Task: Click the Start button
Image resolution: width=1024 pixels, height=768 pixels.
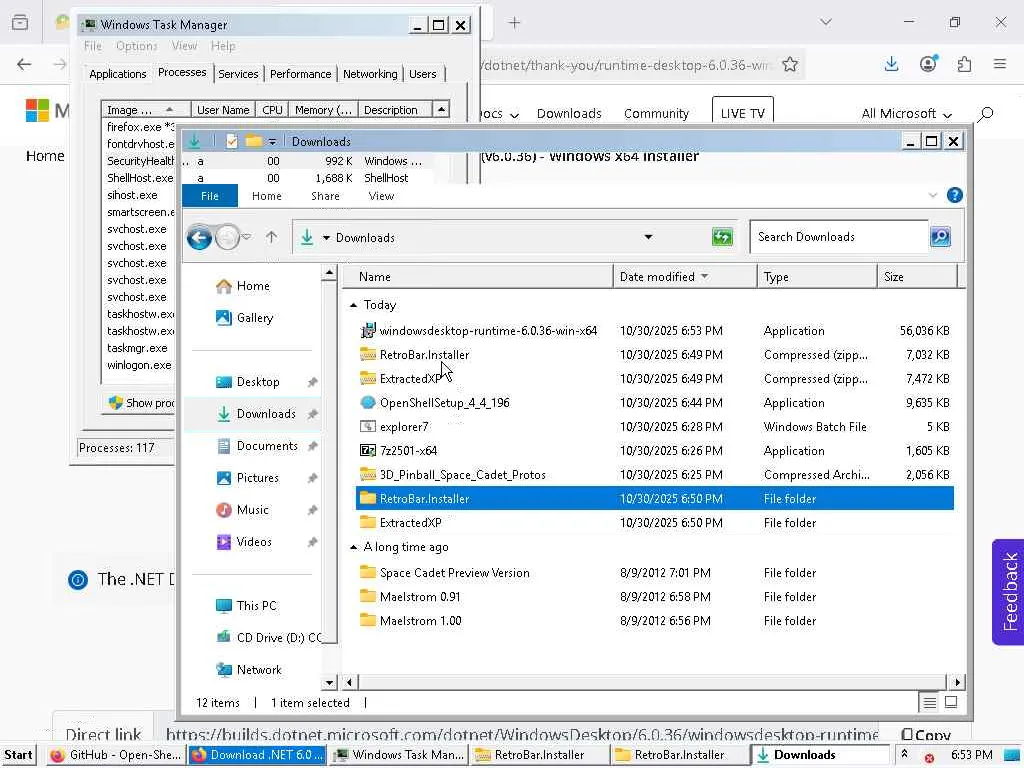Action: (18, 755)
